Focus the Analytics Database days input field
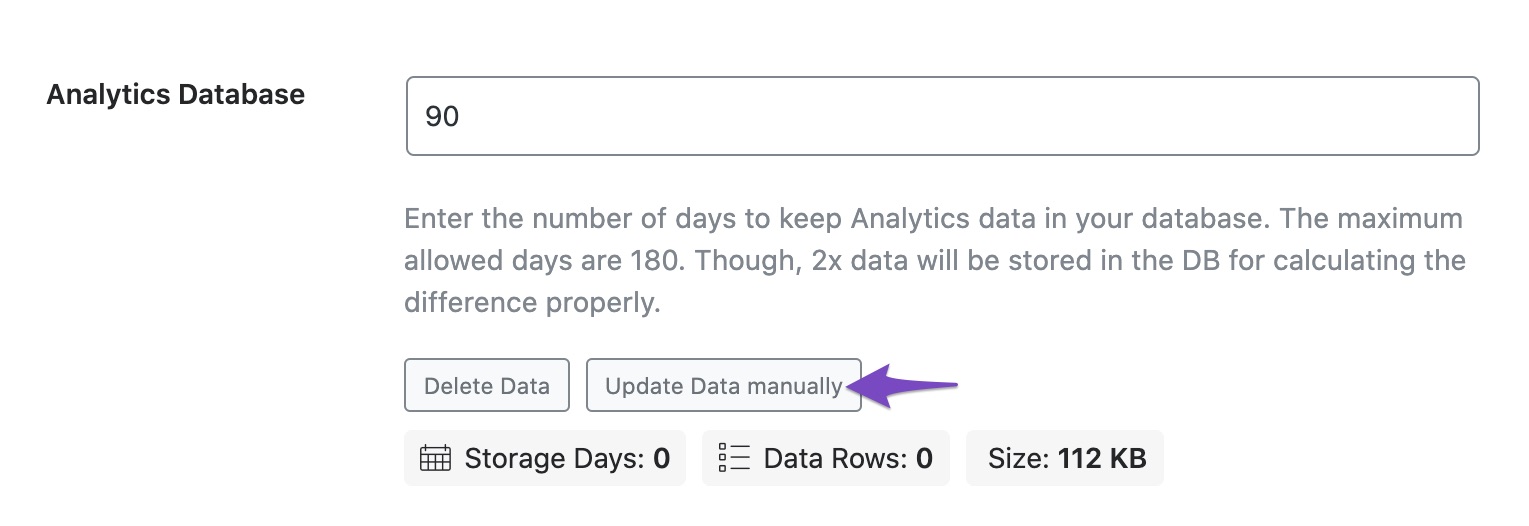 click(x=942, y=116)
